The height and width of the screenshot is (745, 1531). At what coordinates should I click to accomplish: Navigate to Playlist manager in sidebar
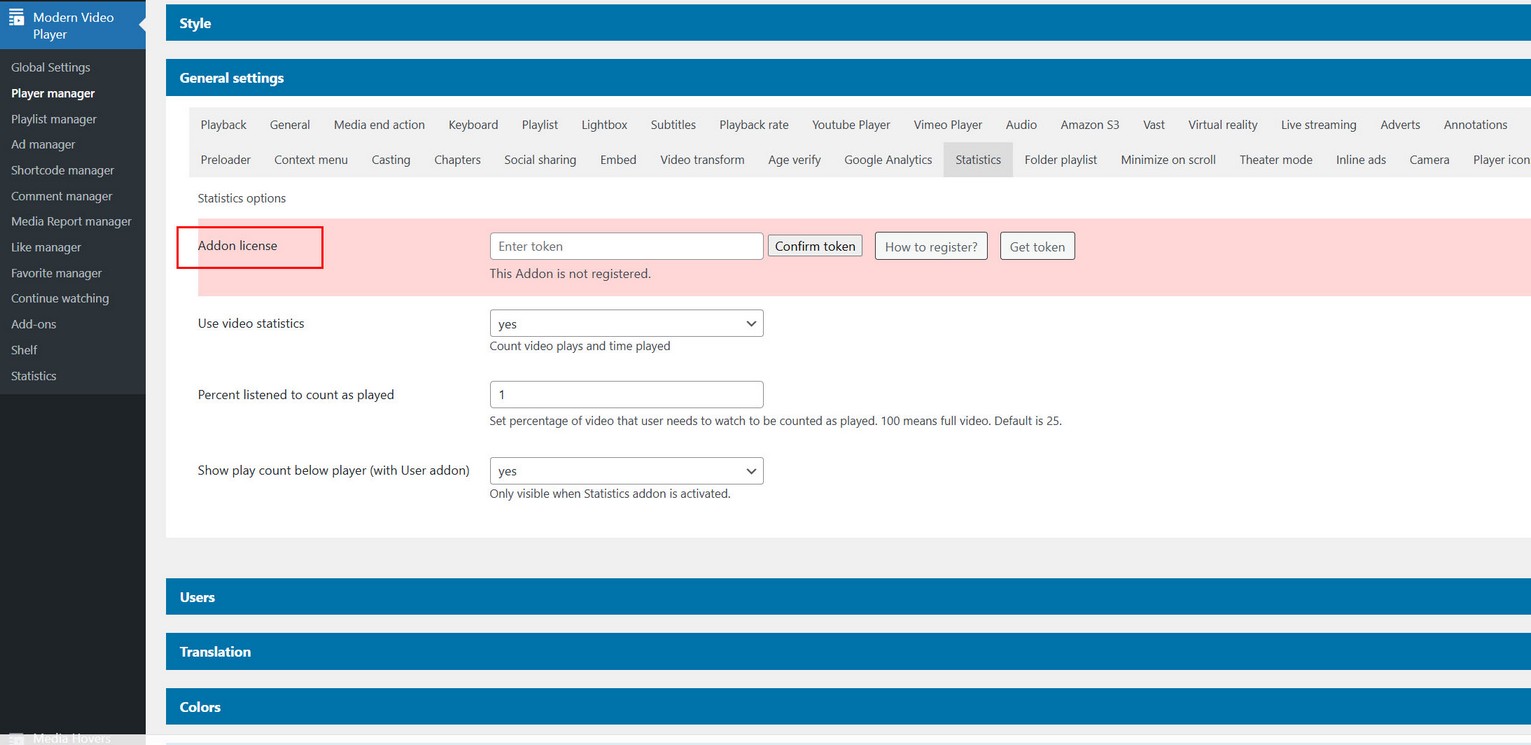(x=54, y=119)
